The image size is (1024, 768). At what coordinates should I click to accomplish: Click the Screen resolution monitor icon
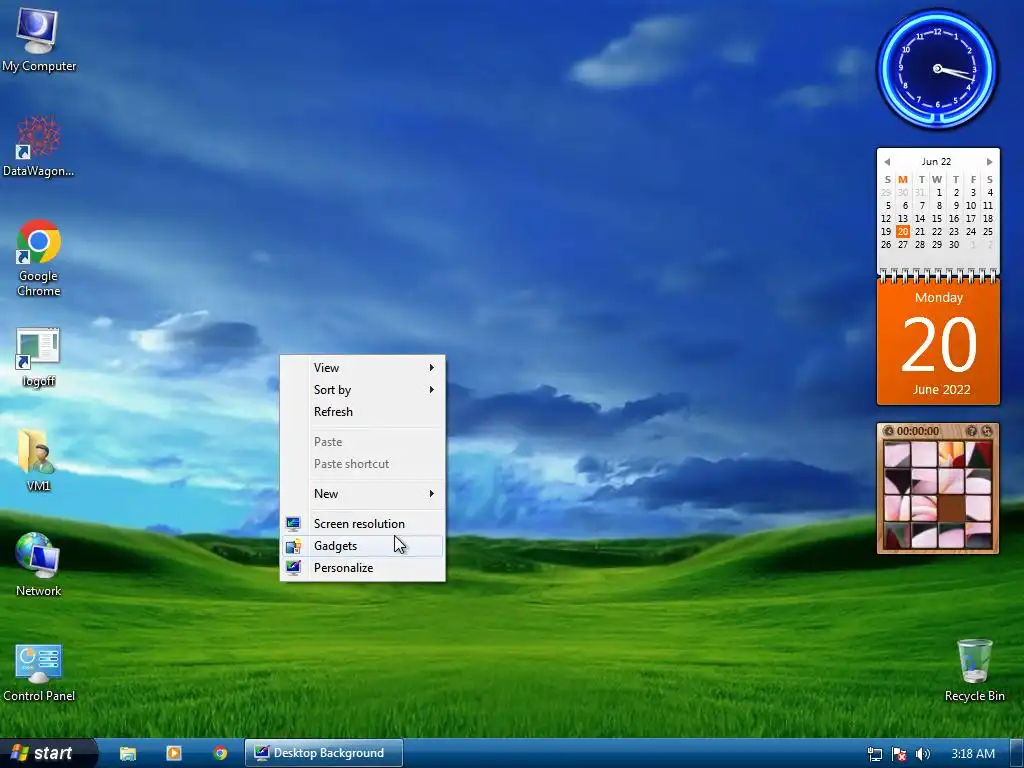293,524
